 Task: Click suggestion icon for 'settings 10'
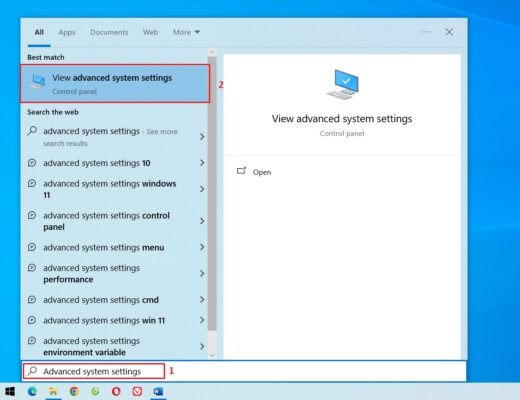coord(32,163)
